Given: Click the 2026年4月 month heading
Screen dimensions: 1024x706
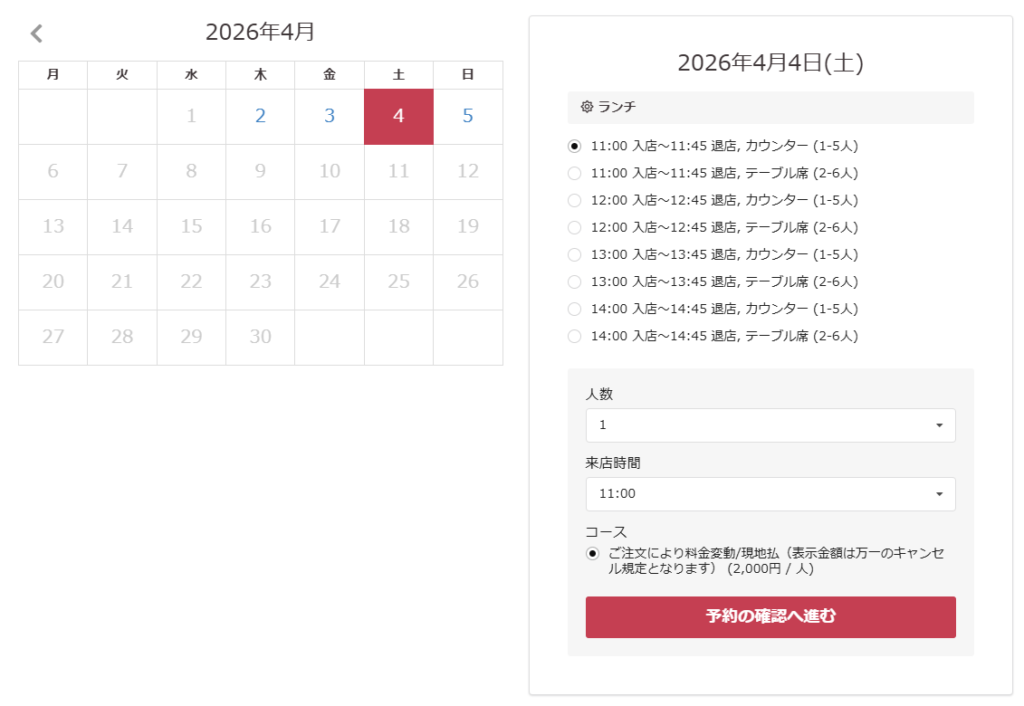Looking at the screenshot, I should pos(260,32).
